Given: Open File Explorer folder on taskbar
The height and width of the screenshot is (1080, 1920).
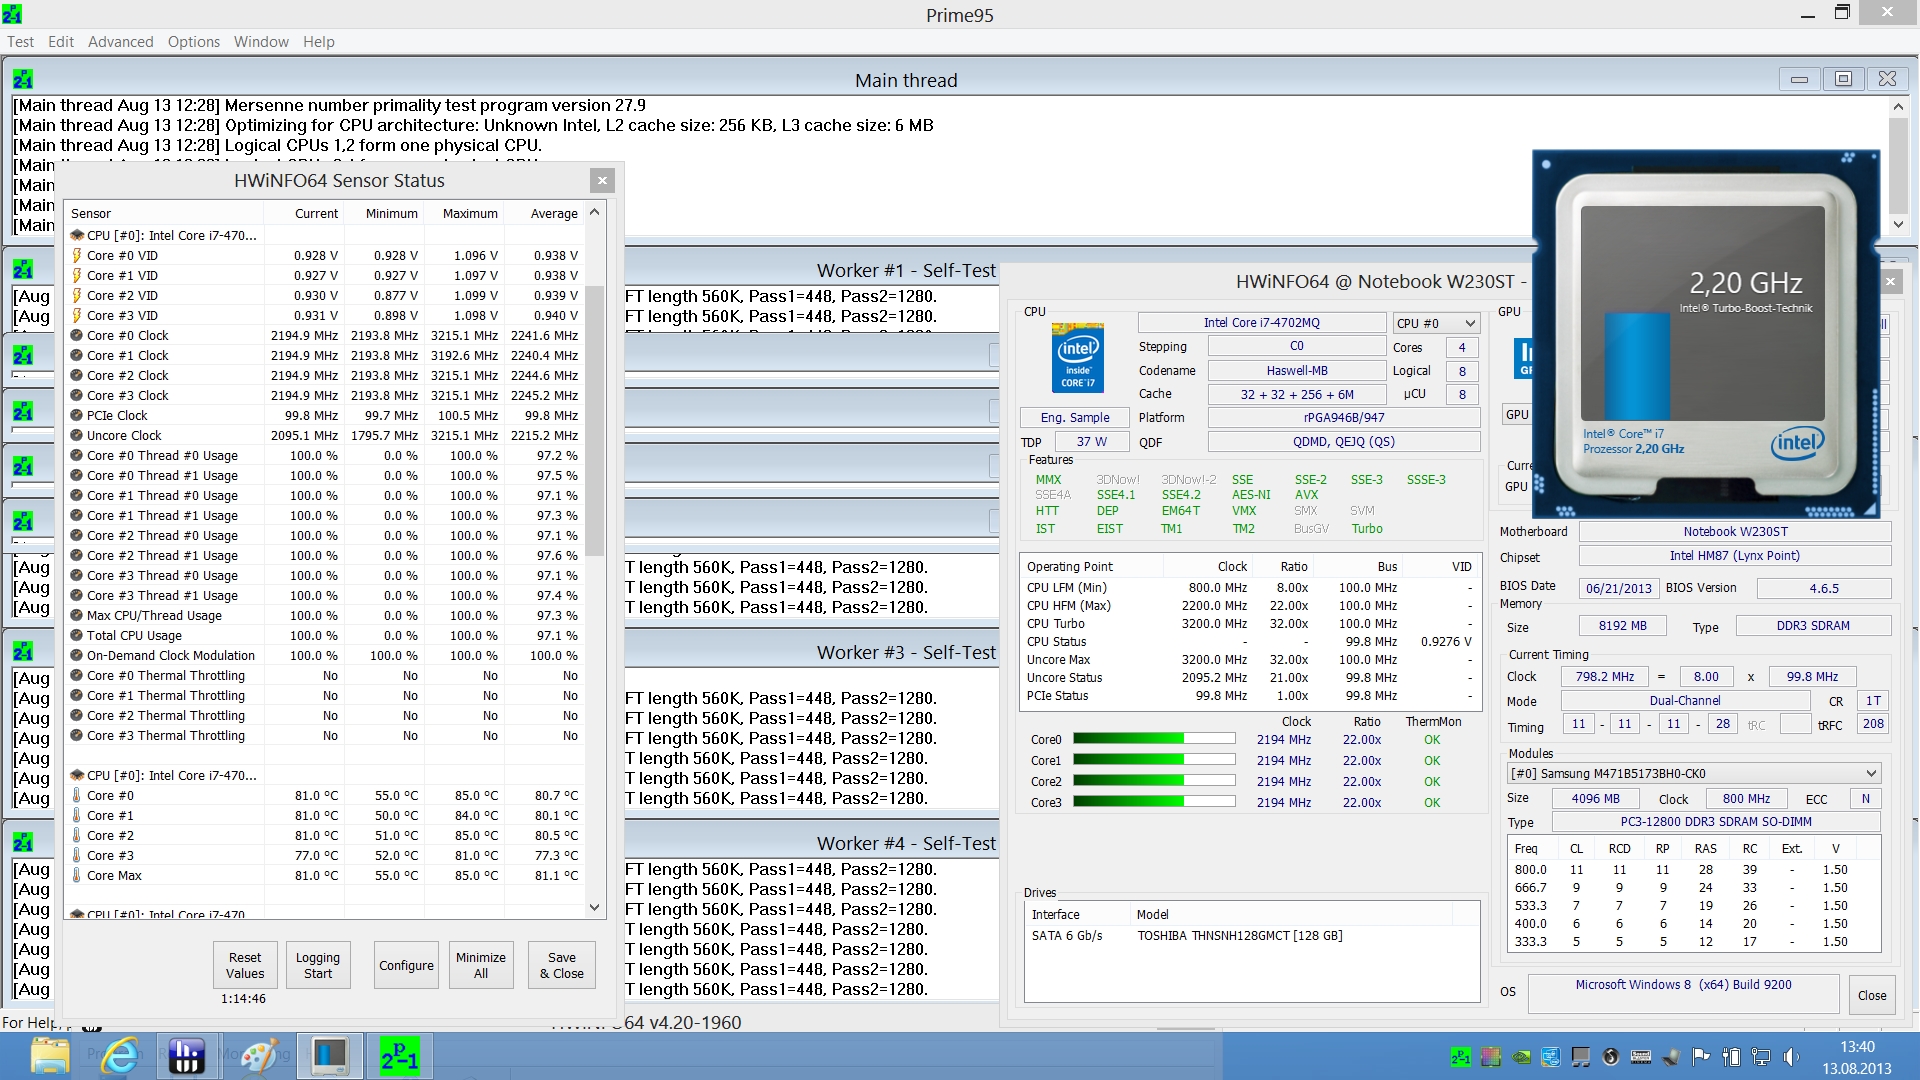Looking at the screenshot, I should click(49, 1056).
